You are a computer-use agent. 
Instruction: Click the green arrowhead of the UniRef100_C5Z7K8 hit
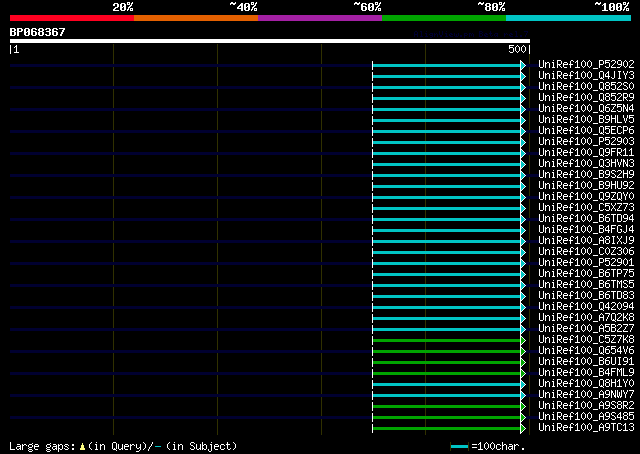pos(523,340)
